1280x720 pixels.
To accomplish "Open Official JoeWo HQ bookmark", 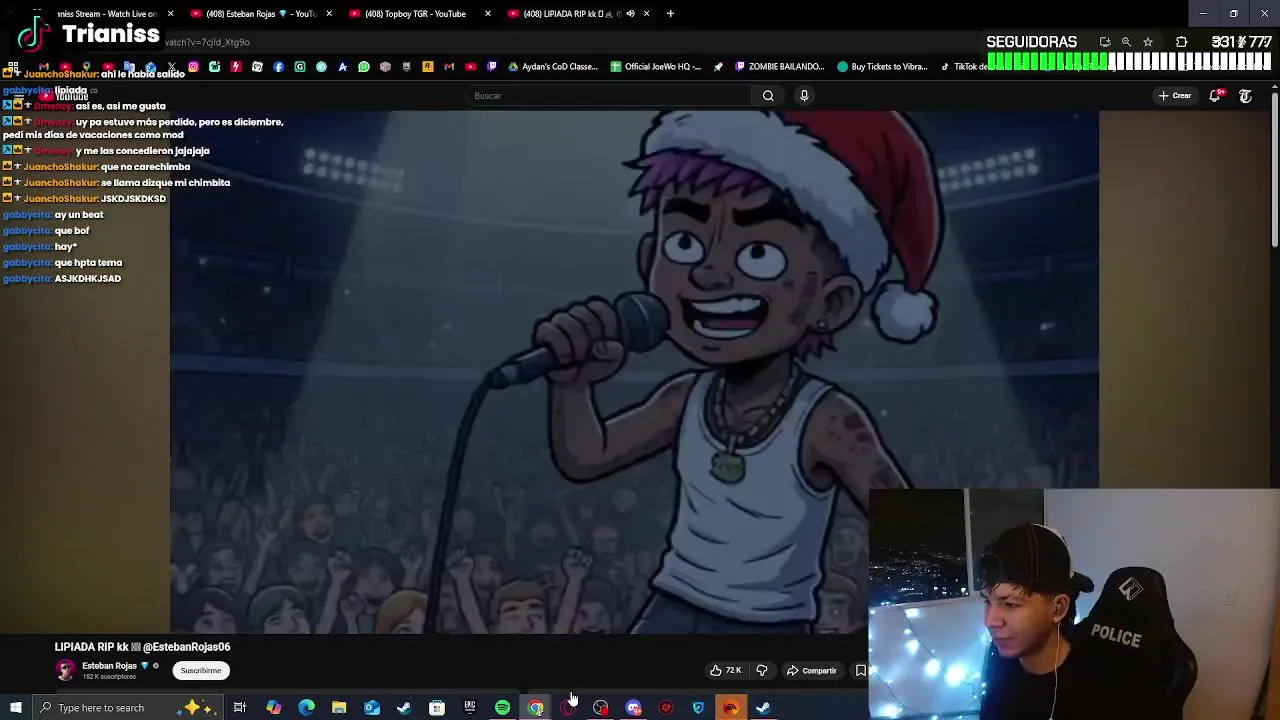I will click(x=655, y=67).
